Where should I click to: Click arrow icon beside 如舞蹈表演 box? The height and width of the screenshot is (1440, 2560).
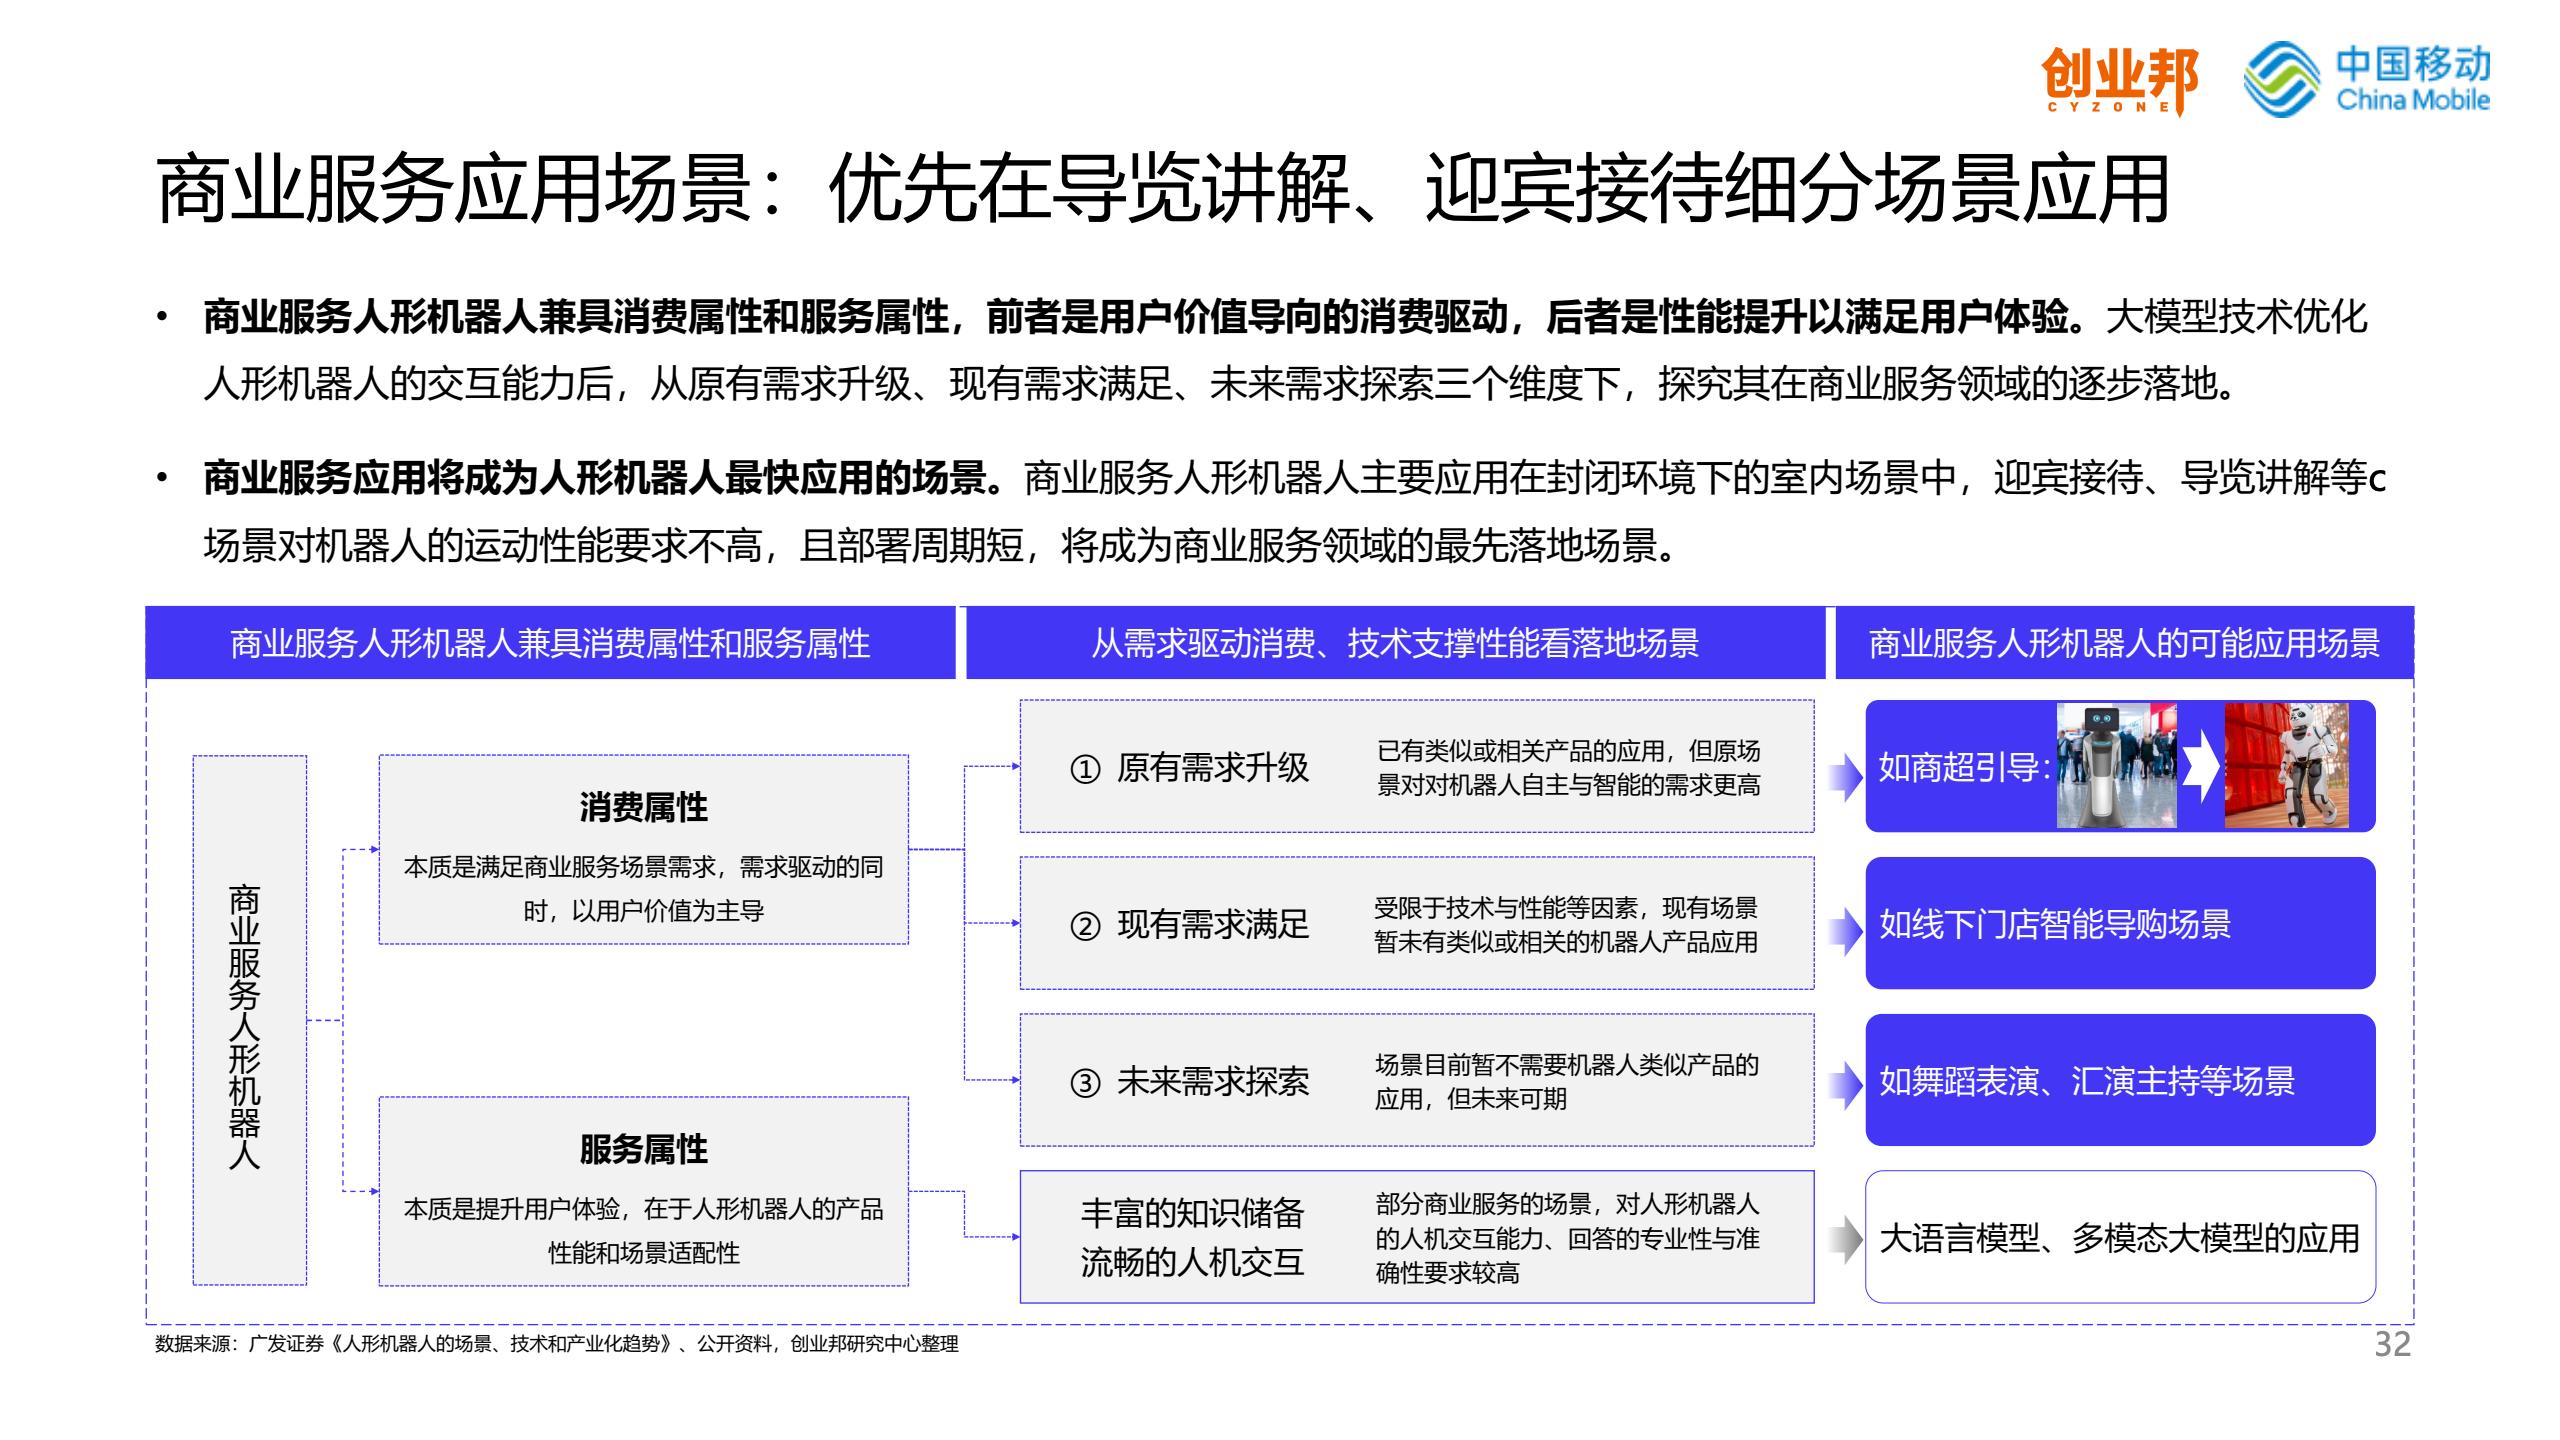coord(1844,1085)
